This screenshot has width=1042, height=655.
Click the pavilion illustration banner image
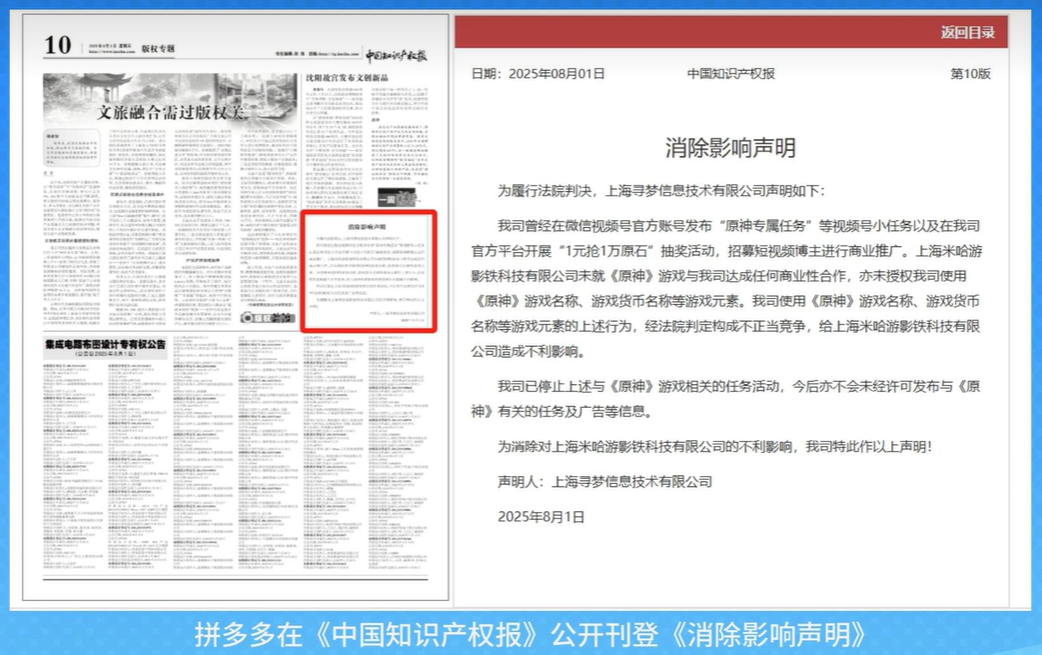(x=171, y=100)
